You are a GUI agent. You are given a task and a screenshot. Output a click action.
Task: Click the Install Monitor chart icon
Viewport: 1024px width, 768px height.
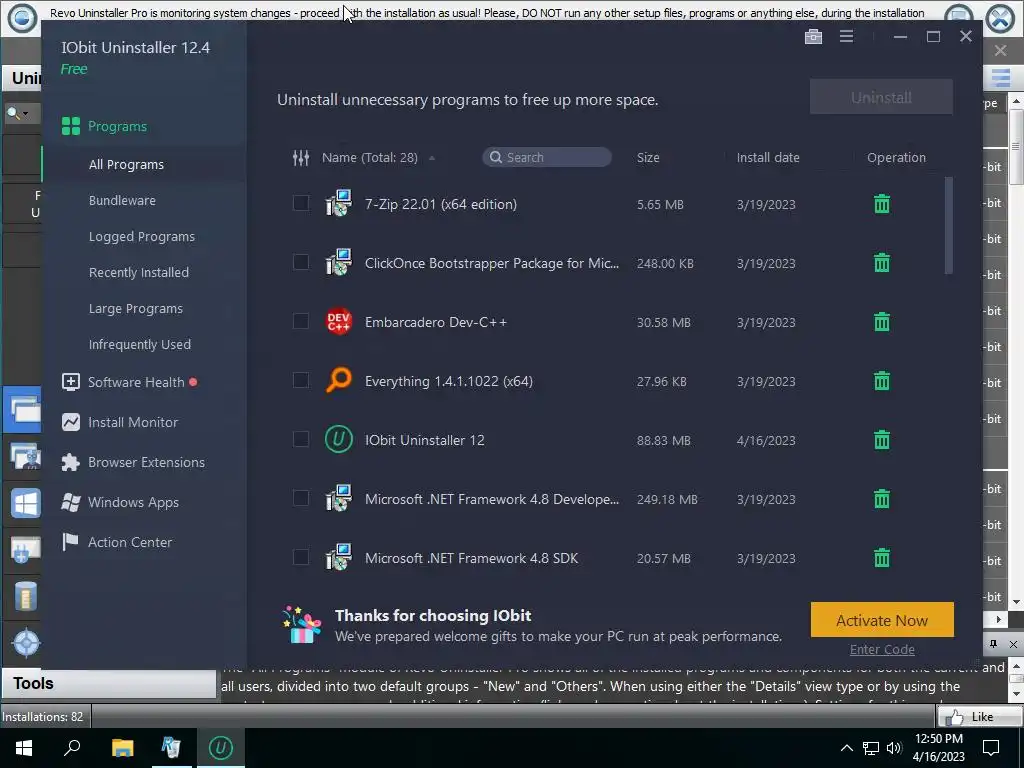pos(71,422)
